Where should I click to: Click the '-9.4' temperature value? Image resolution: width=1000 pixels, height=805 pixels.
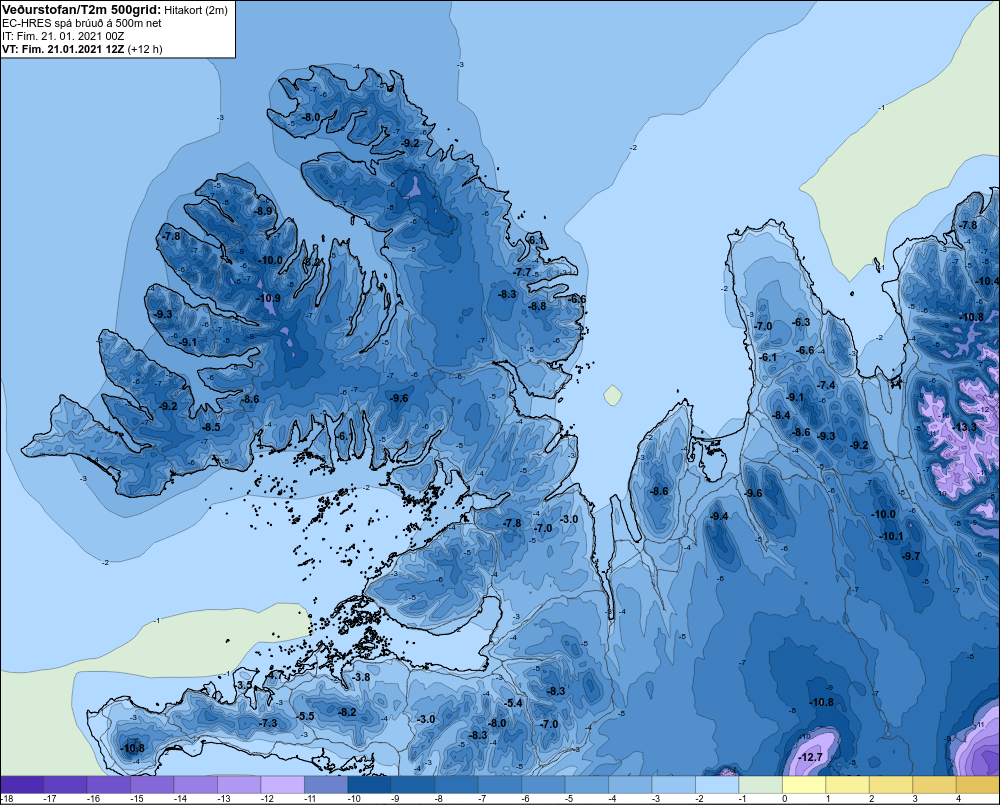click(x=719, y=516)
